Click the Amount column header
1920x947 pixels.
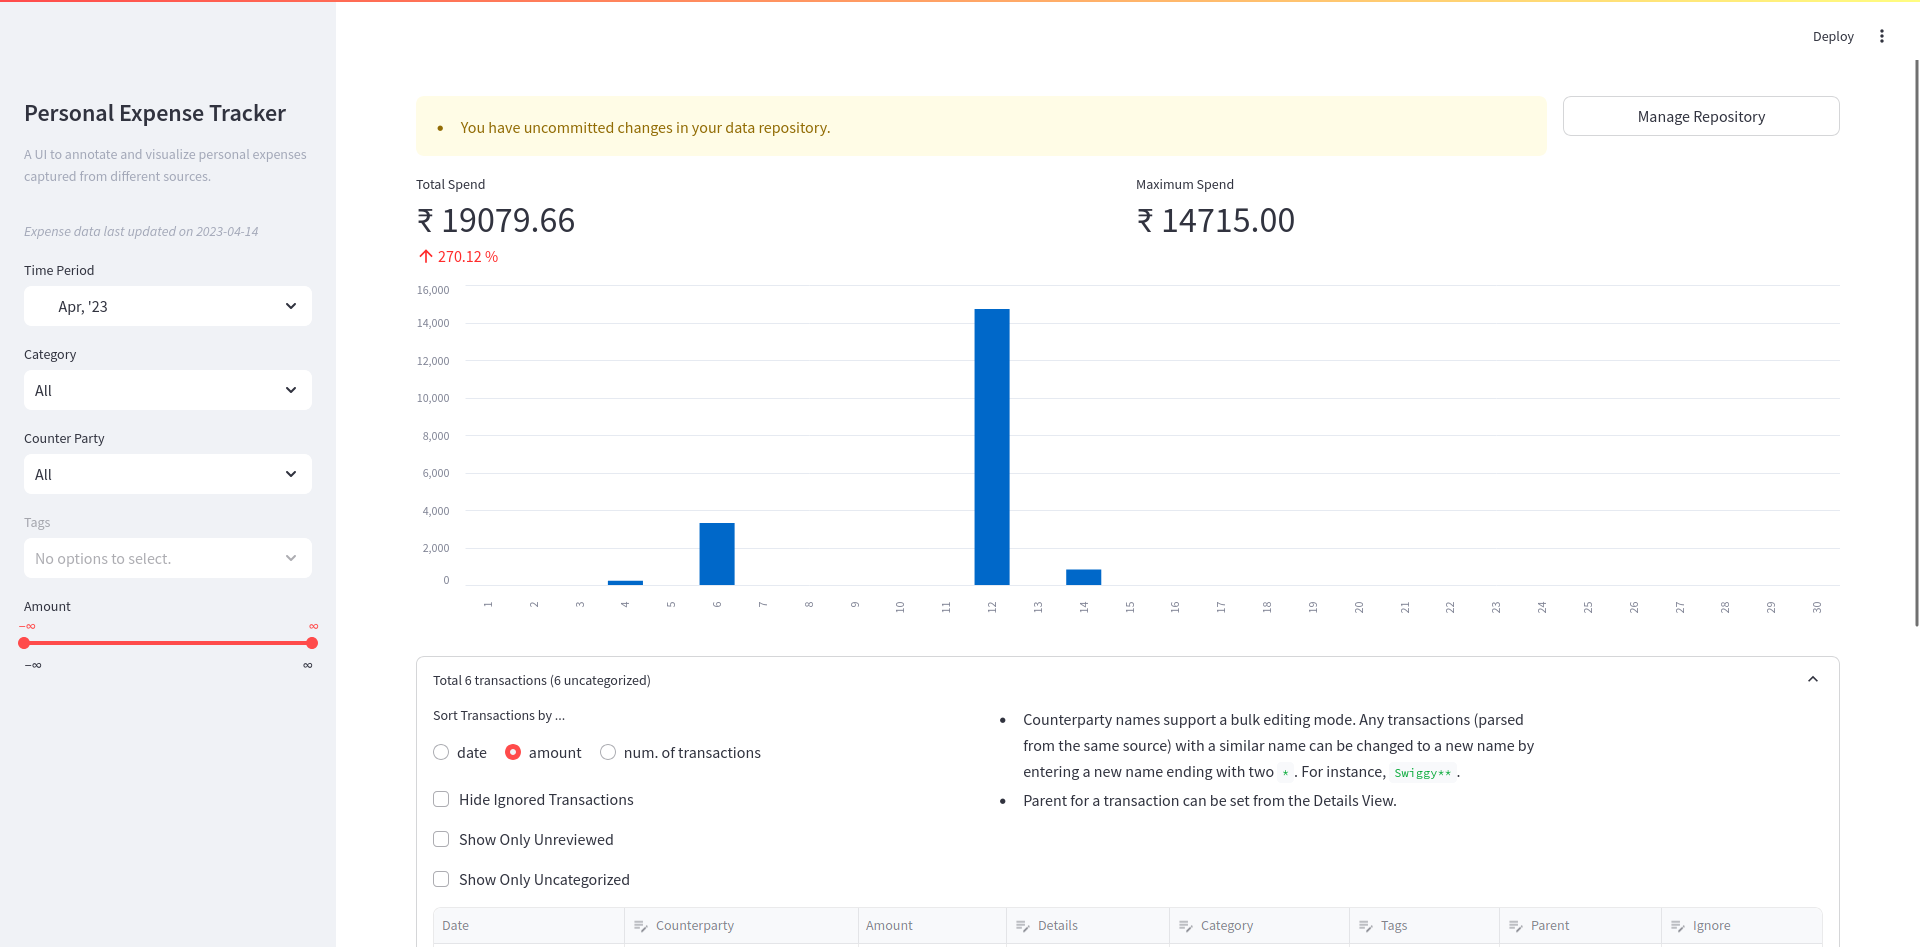coord(932,926)
